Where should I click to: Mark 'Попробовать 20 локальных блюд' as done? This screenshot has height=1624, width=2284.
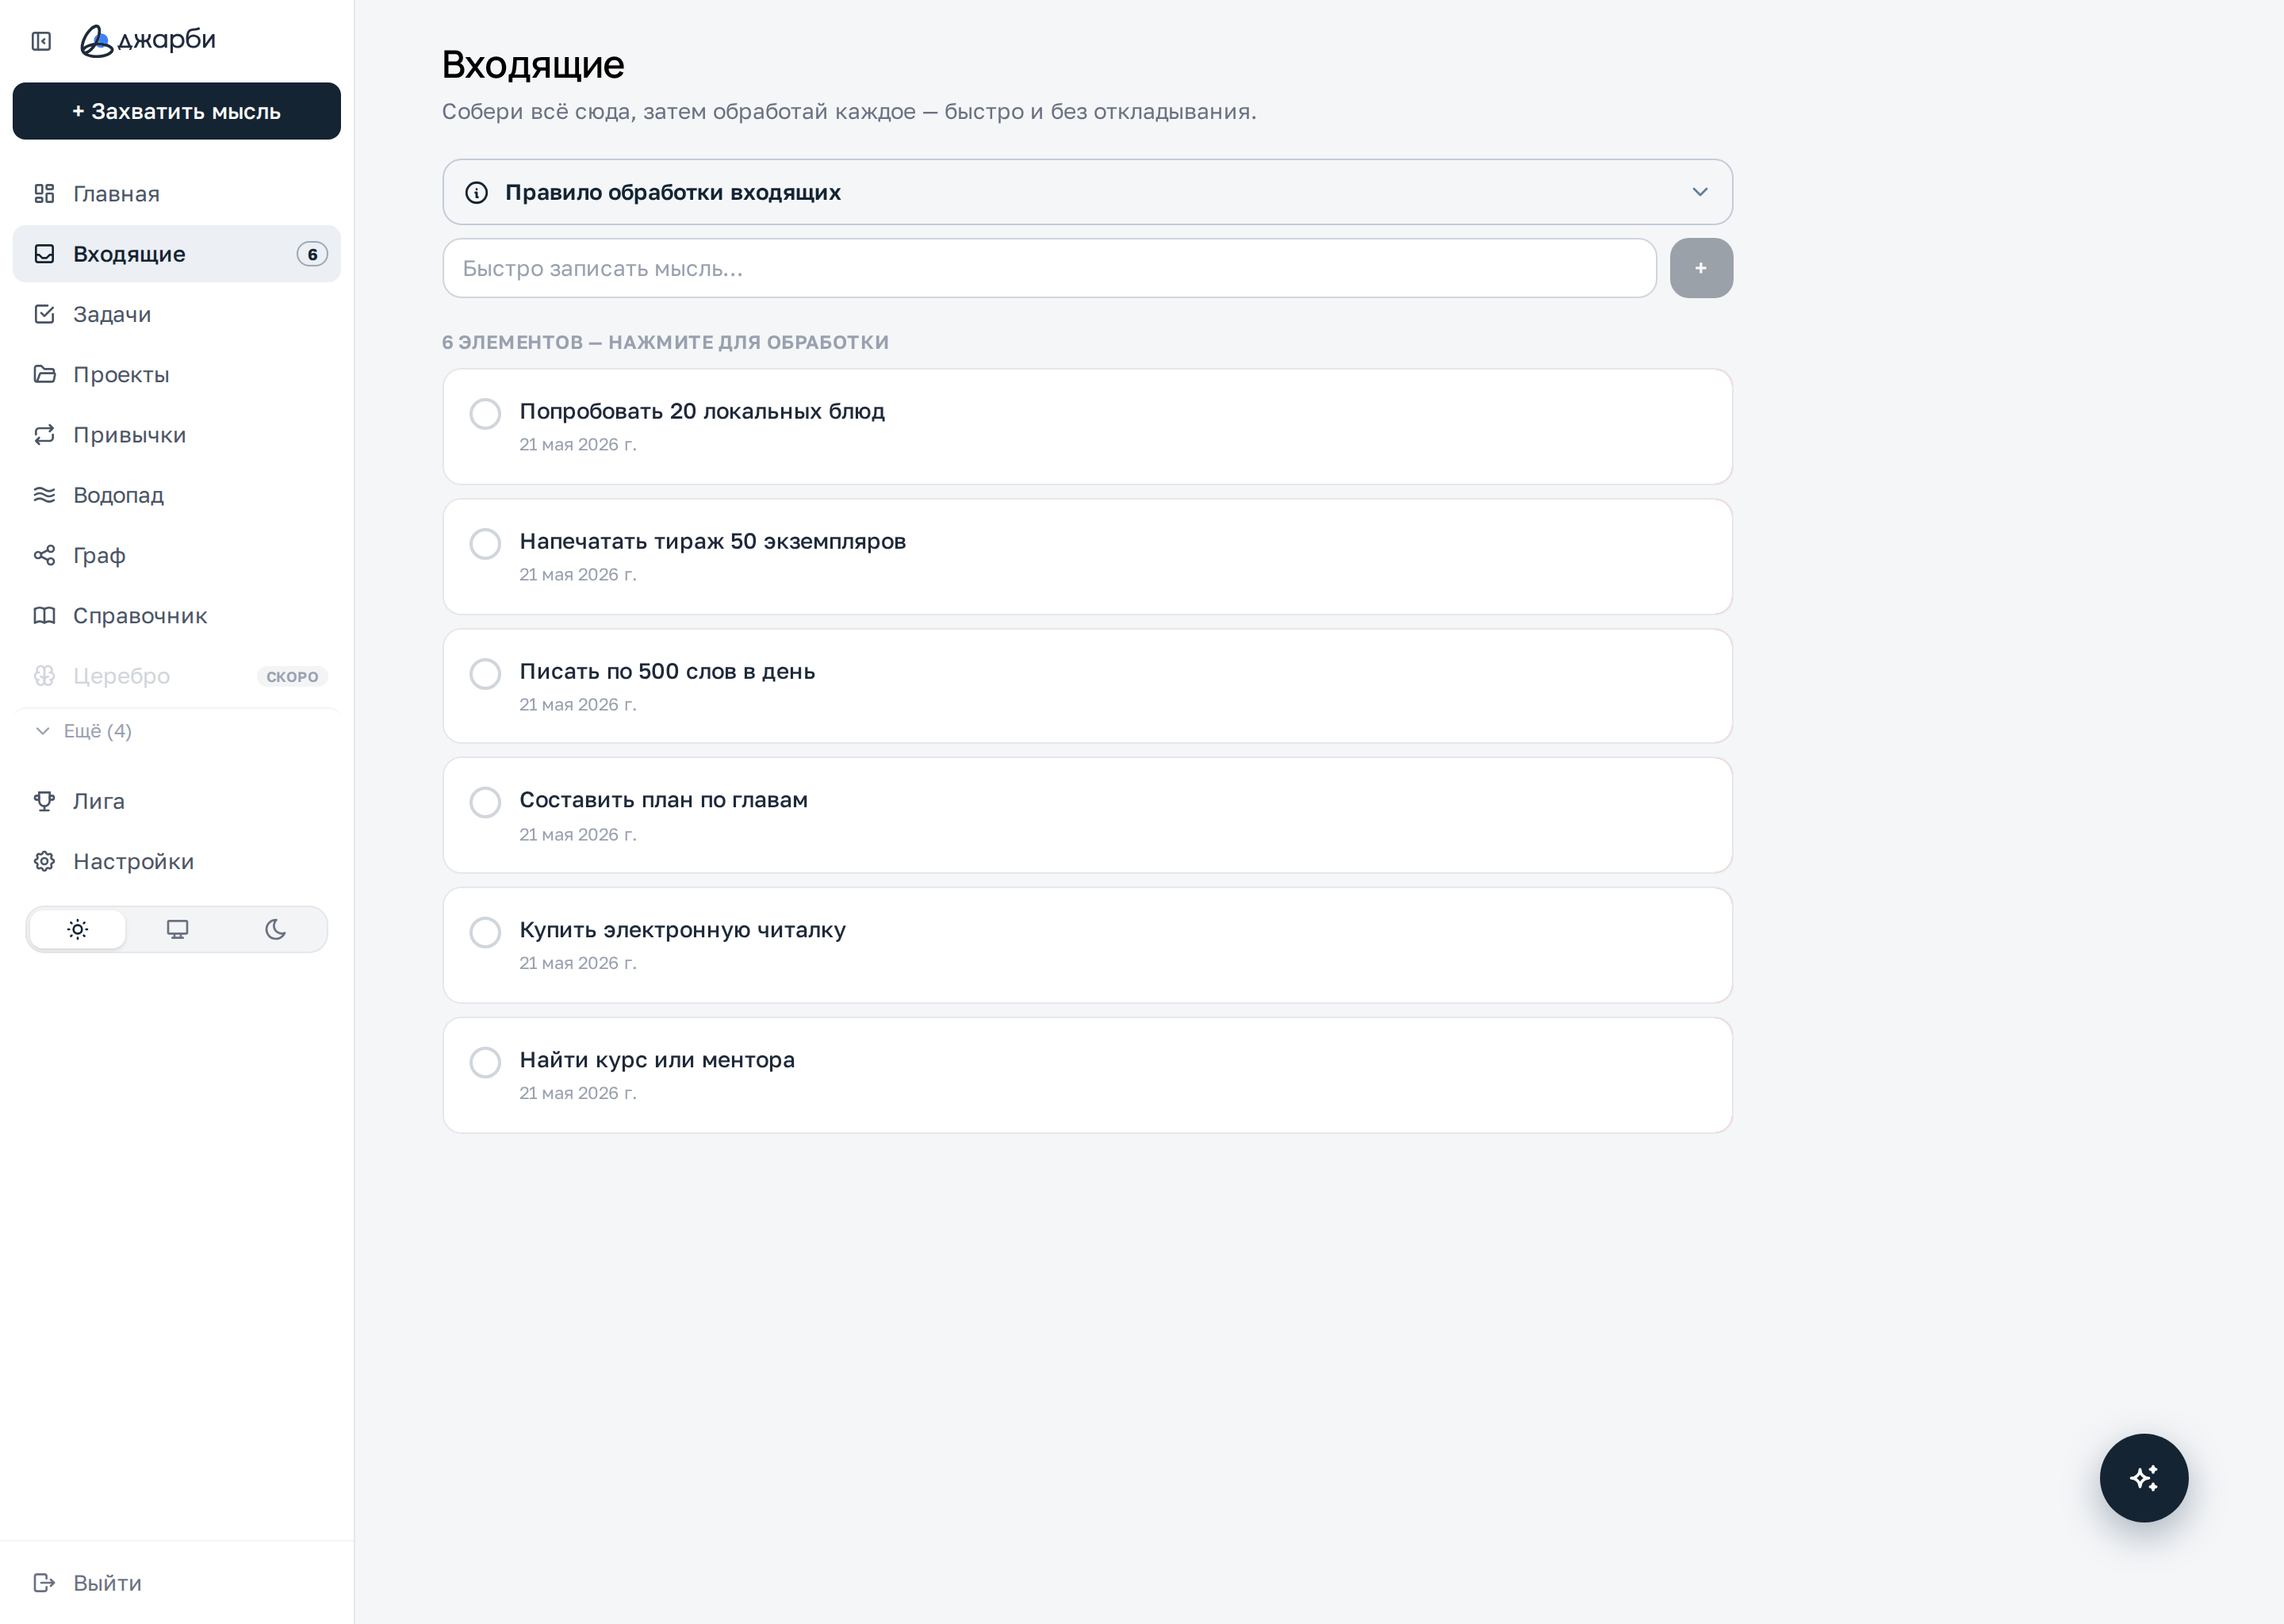tap(485, 414)
